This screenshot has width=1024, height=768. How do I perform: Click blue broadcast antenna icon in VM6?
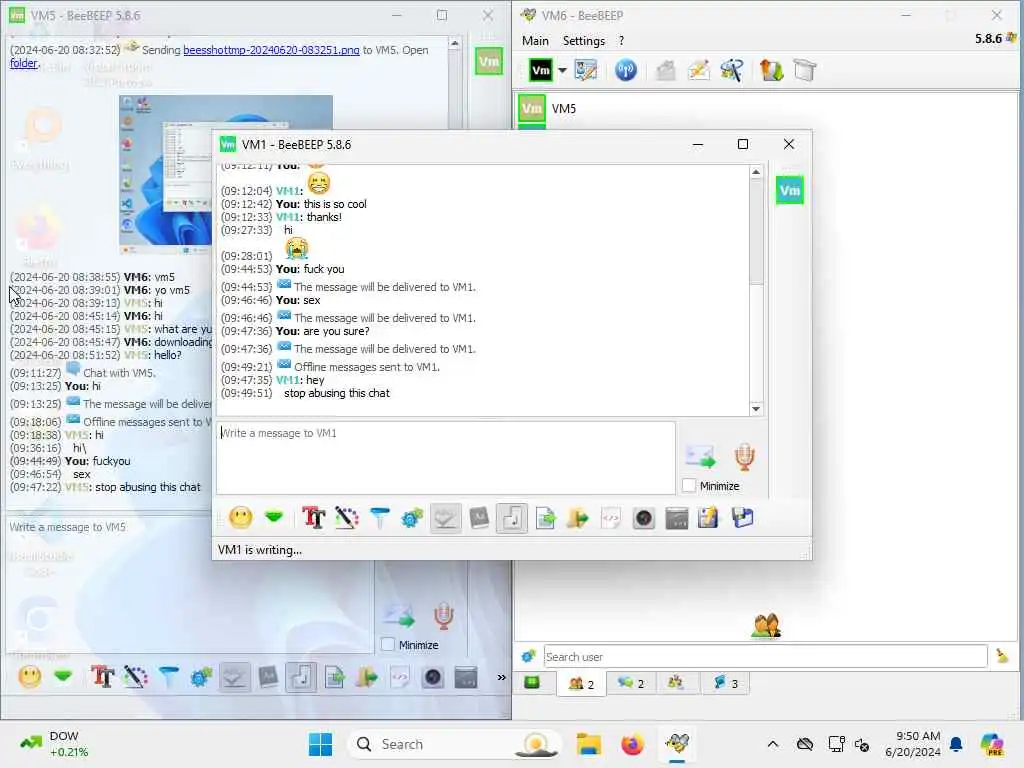(626, 70)
